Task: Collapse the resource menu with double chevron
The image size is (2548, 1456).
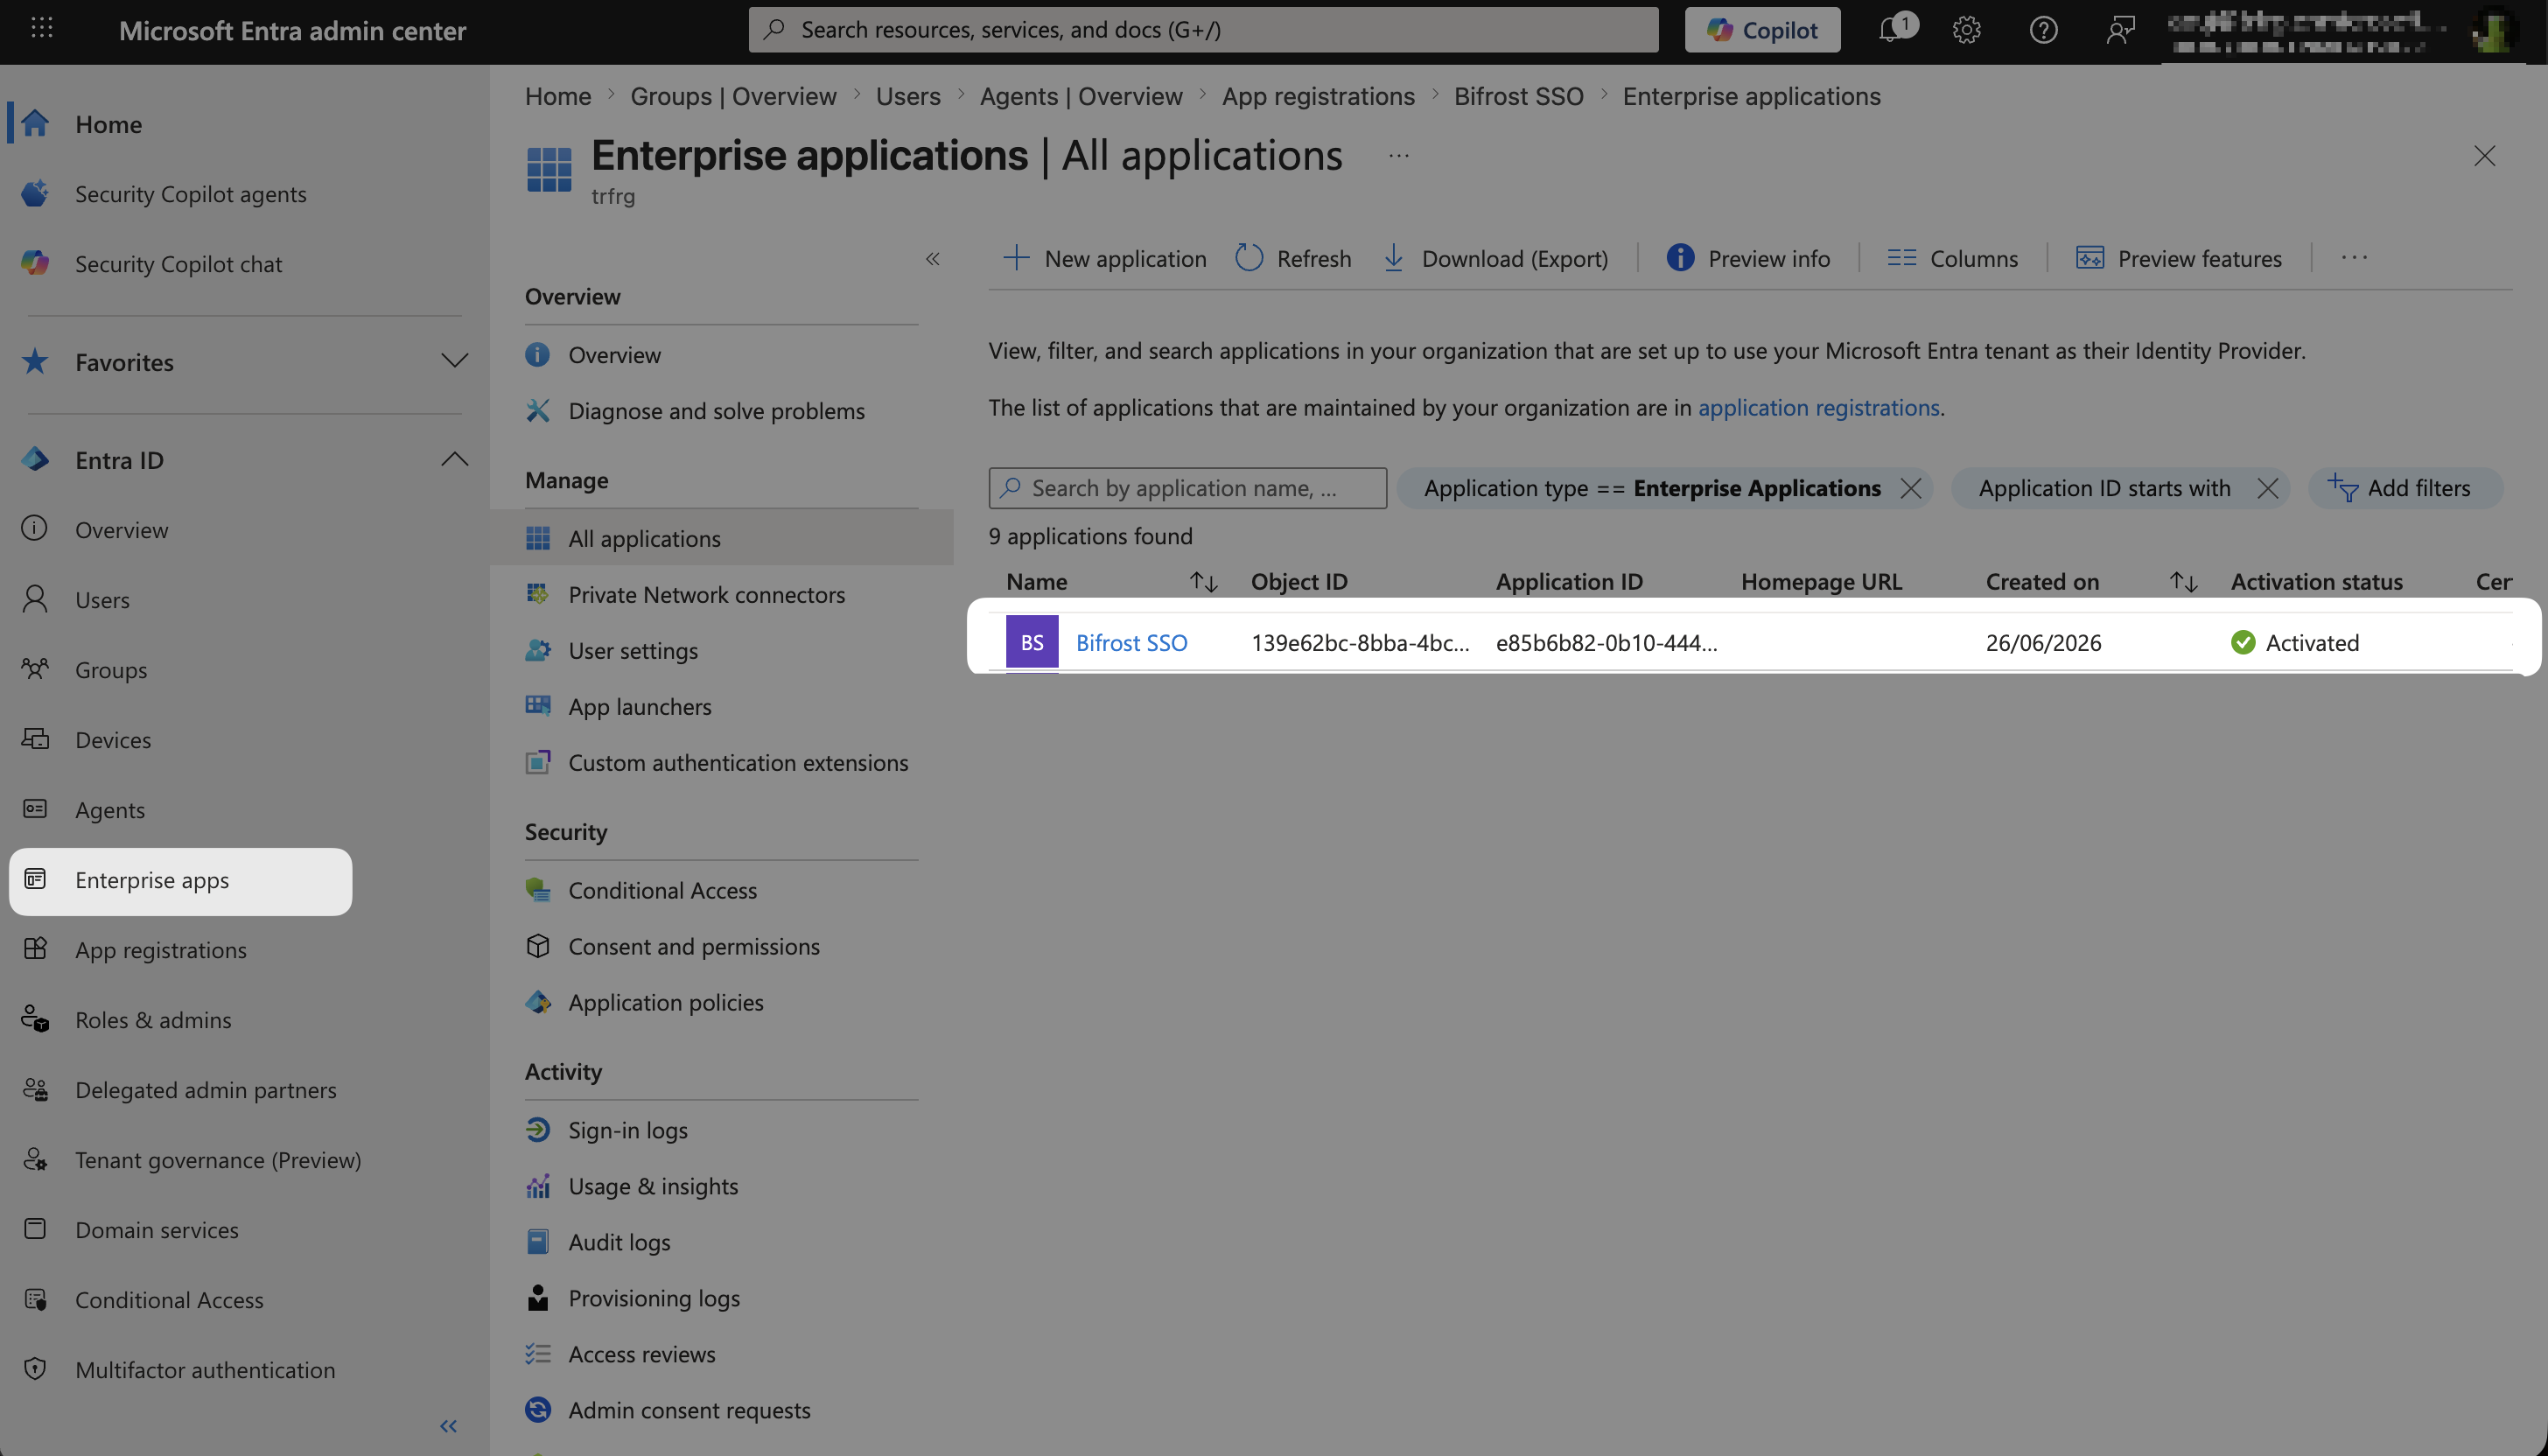Action: coord(933,259)
